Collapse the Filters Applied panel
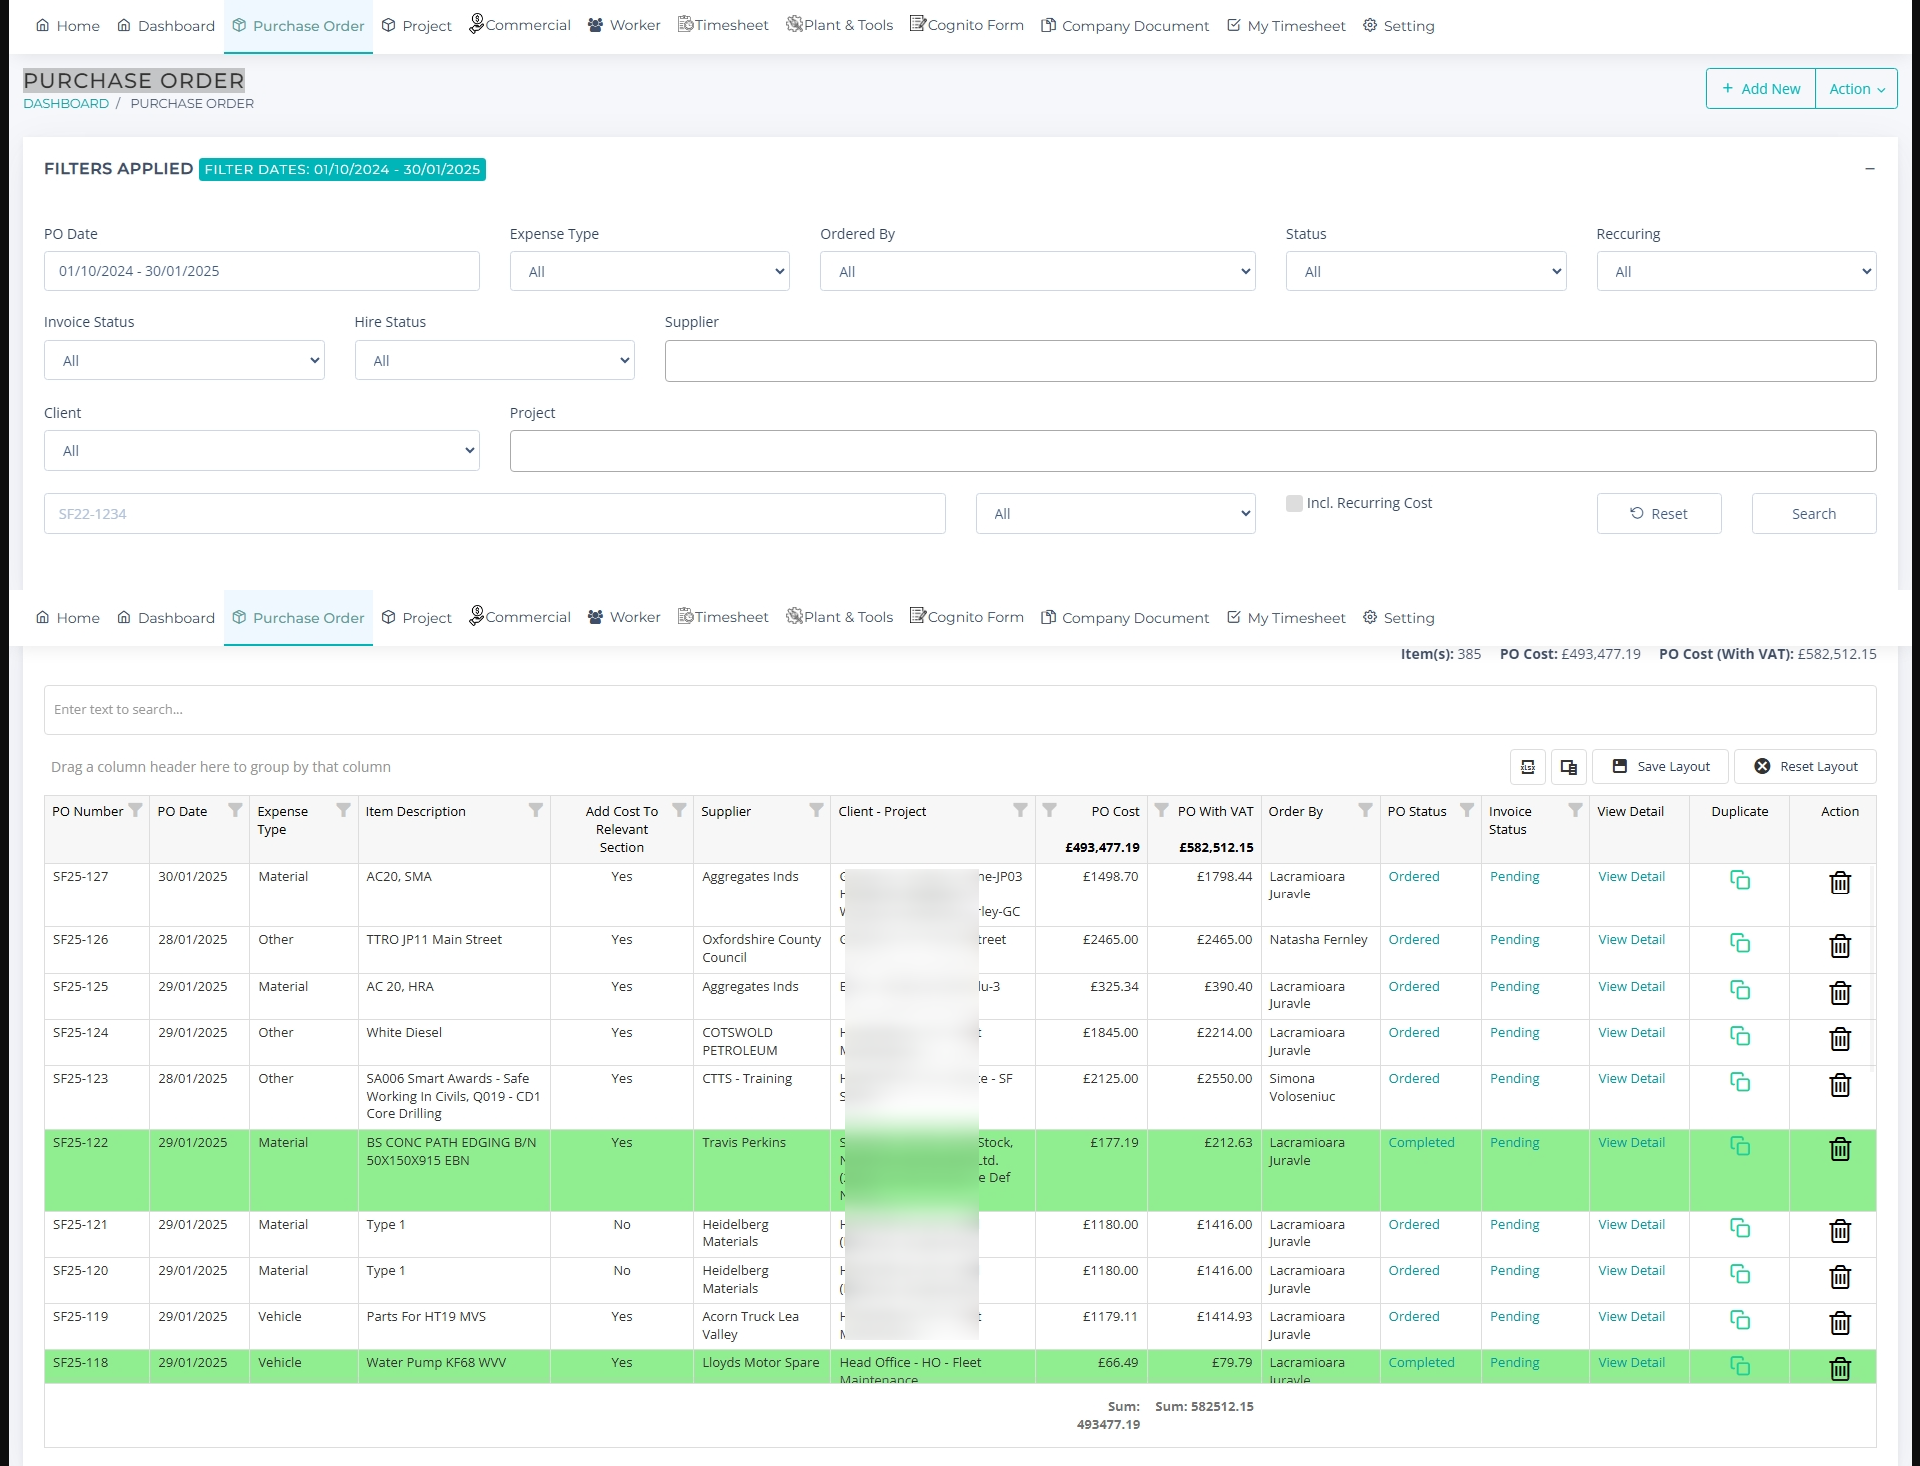Screen dimensions: 1920x1466 pyautogui.click(x=1869, y=169)
